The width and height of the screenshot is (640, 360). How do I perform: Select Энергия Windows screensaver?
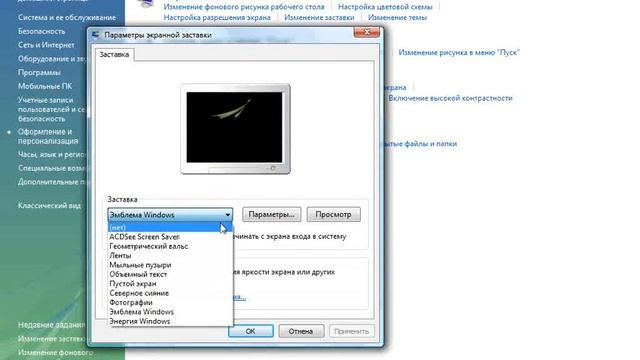[170, 321]
